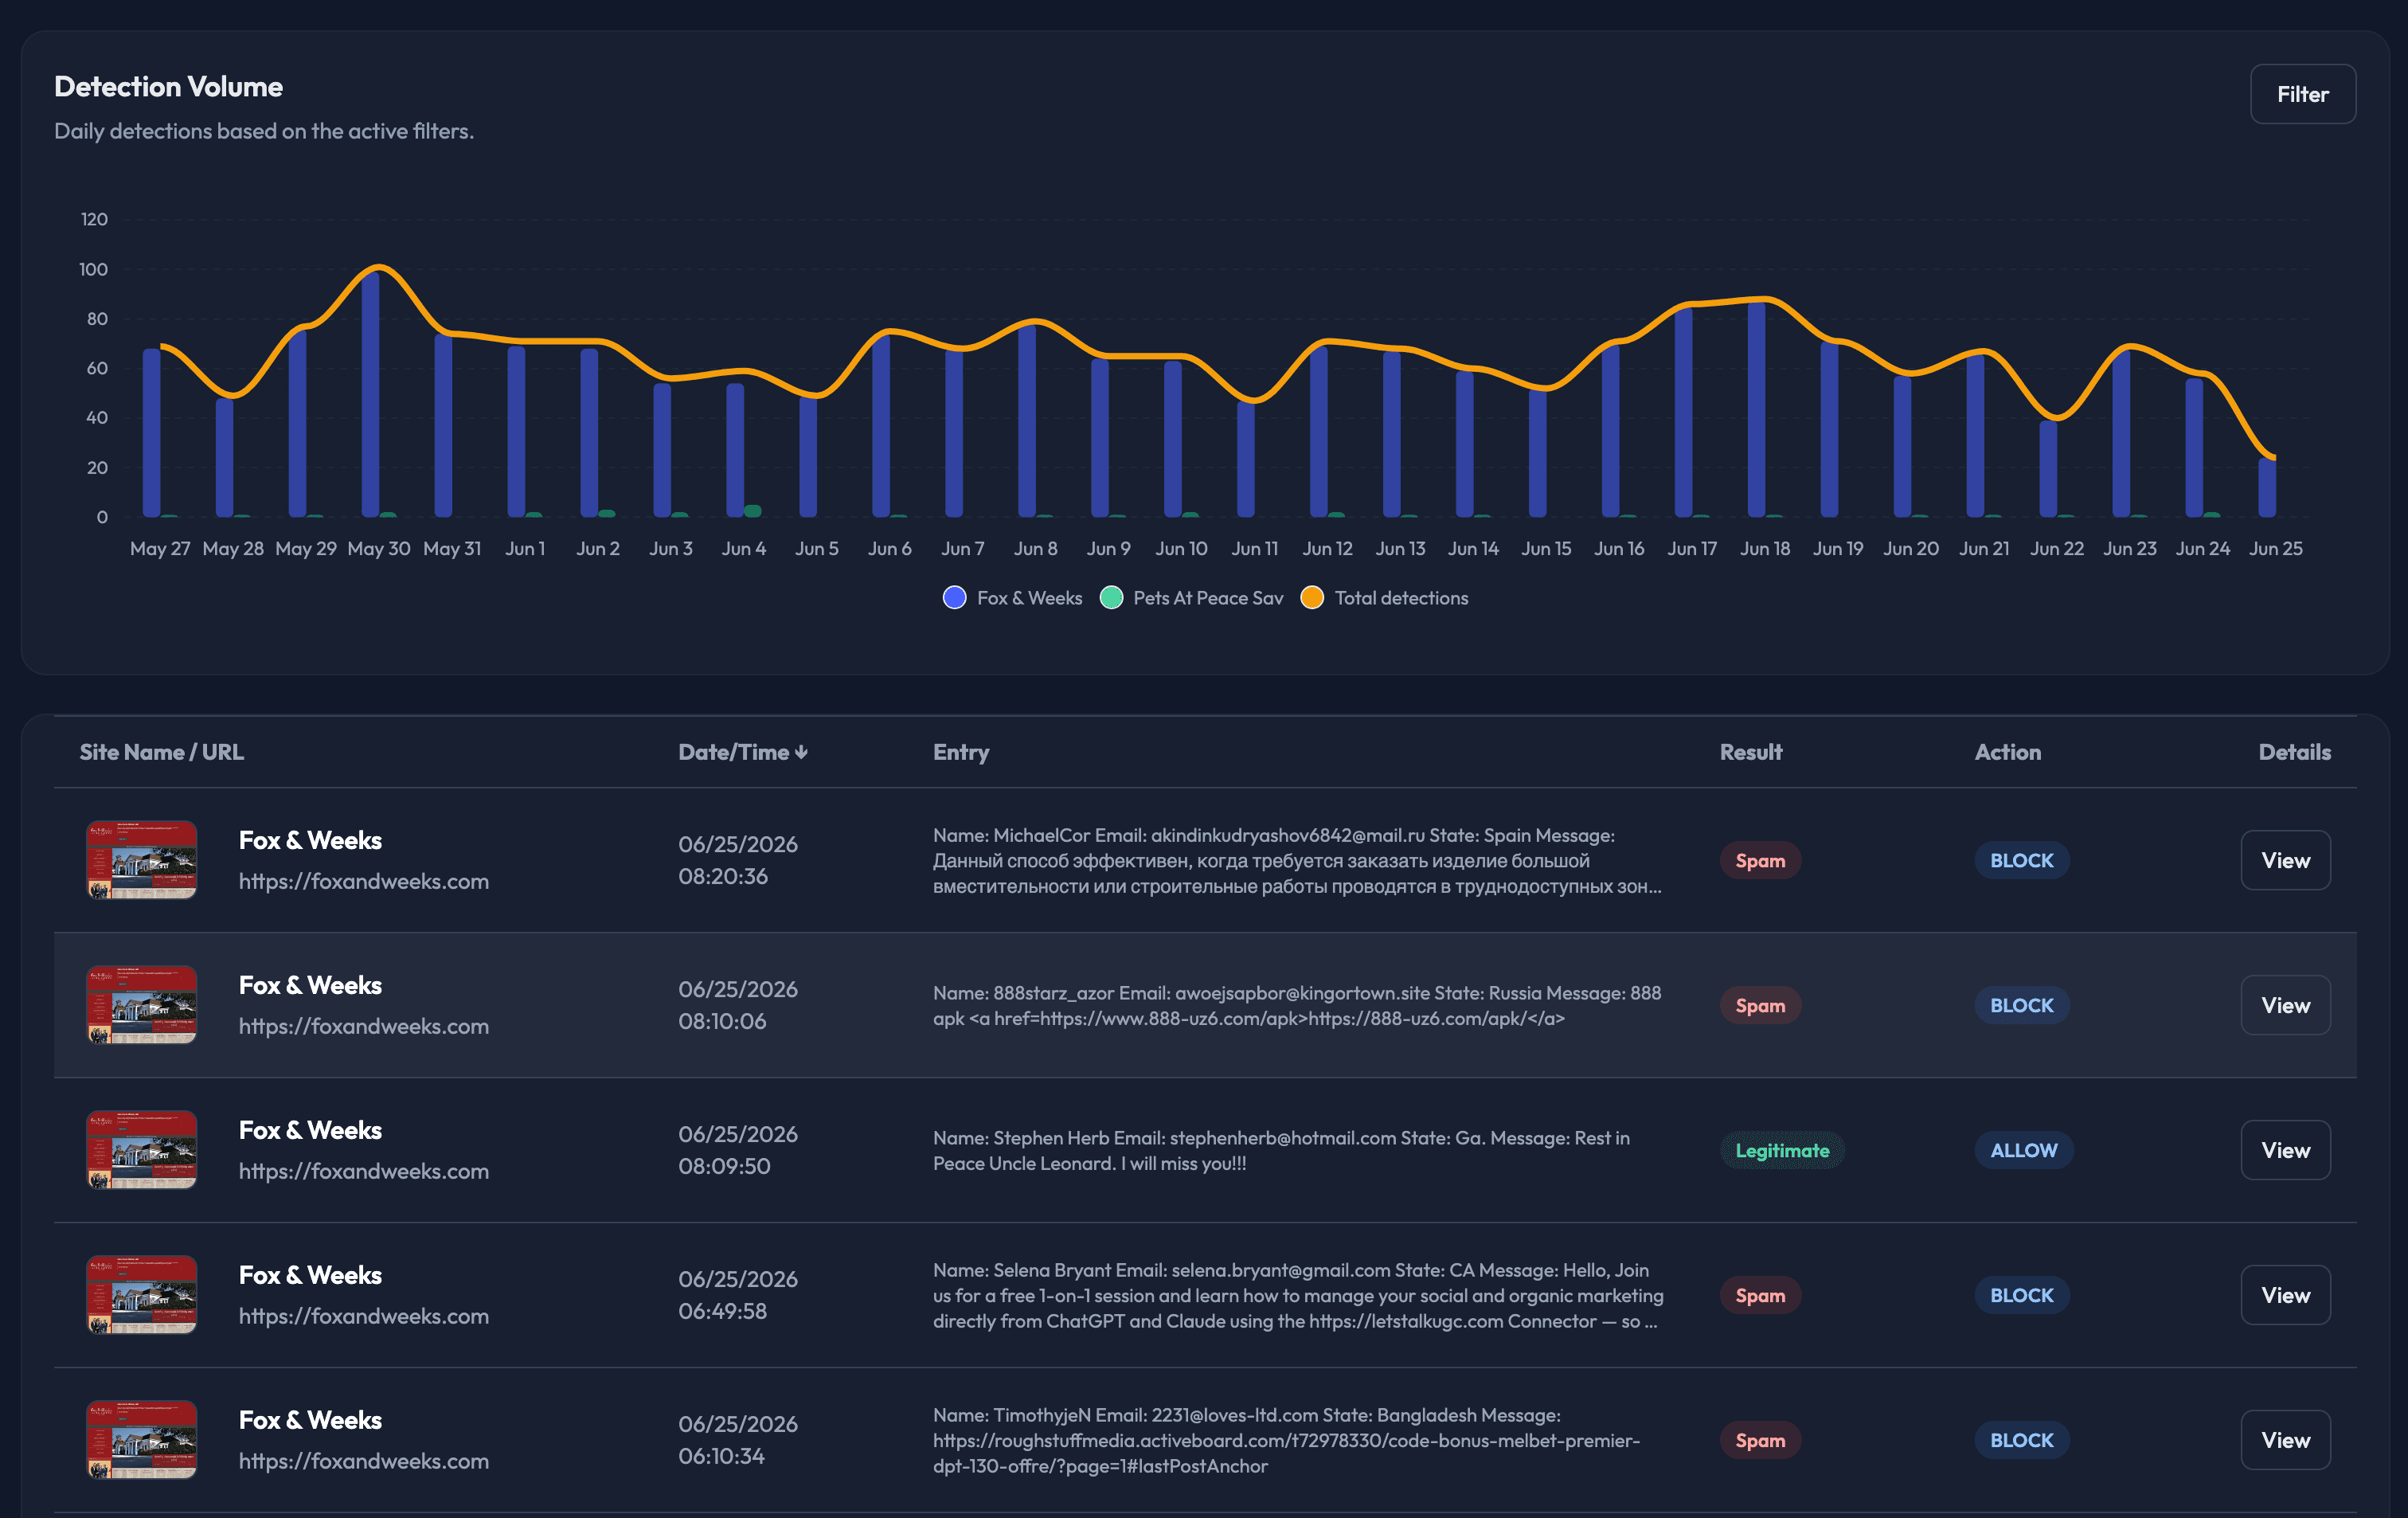Toggle Pets At Peace Sav legend series

pyautogui.click(x=1191, y=598)
